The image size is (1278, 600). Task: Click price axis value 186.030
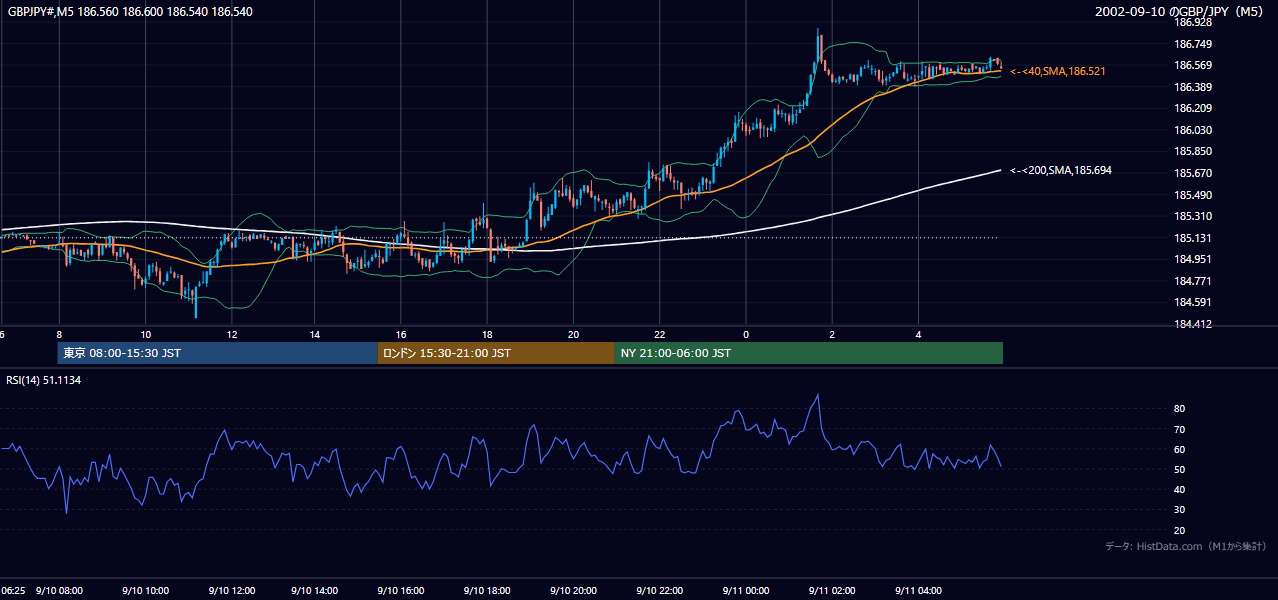[x=1193, y=130]
